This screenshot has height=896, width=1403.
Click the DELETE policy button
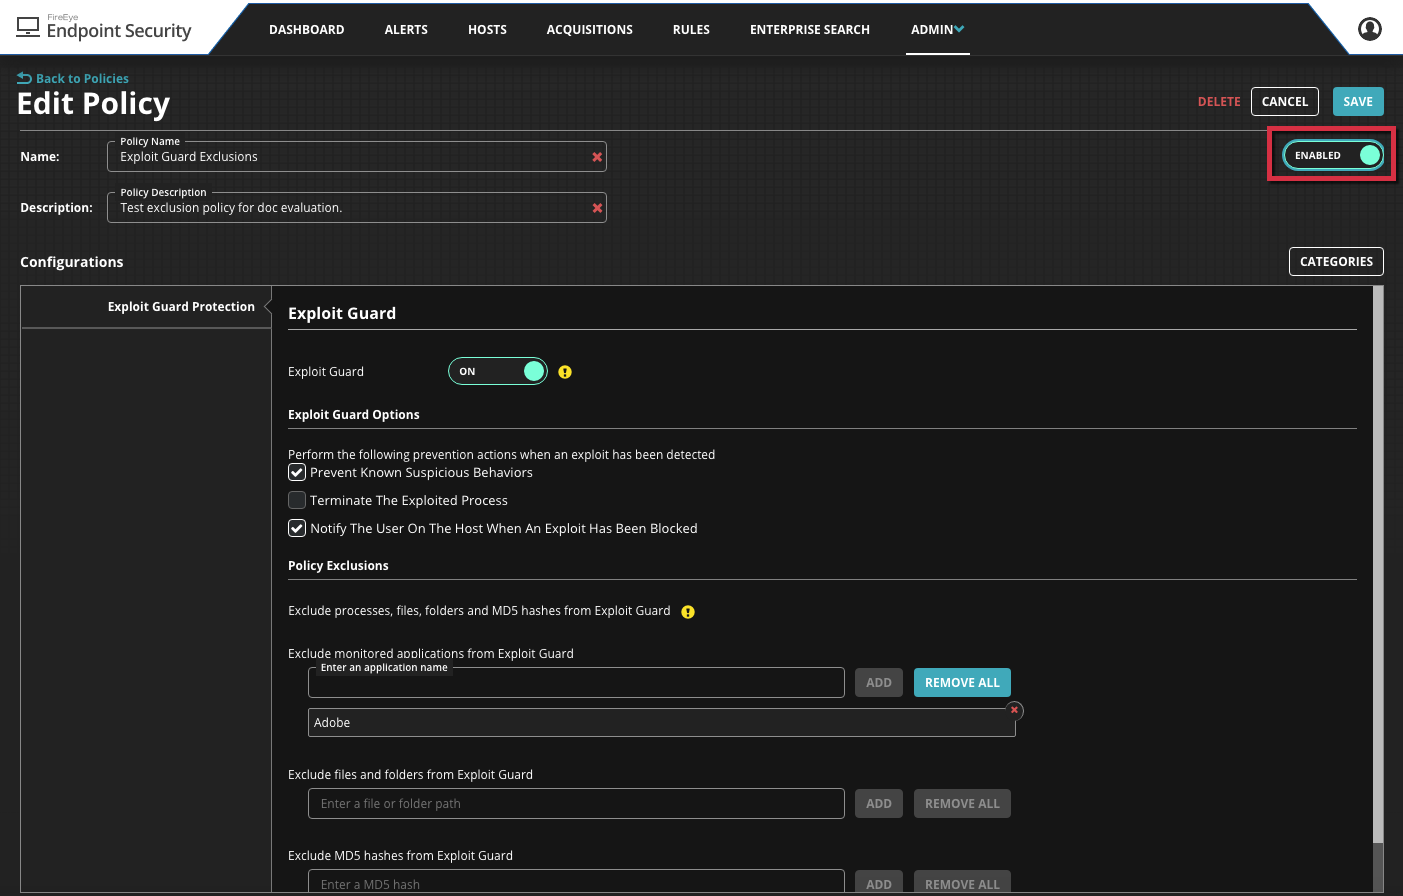[x=1219, y=101]
